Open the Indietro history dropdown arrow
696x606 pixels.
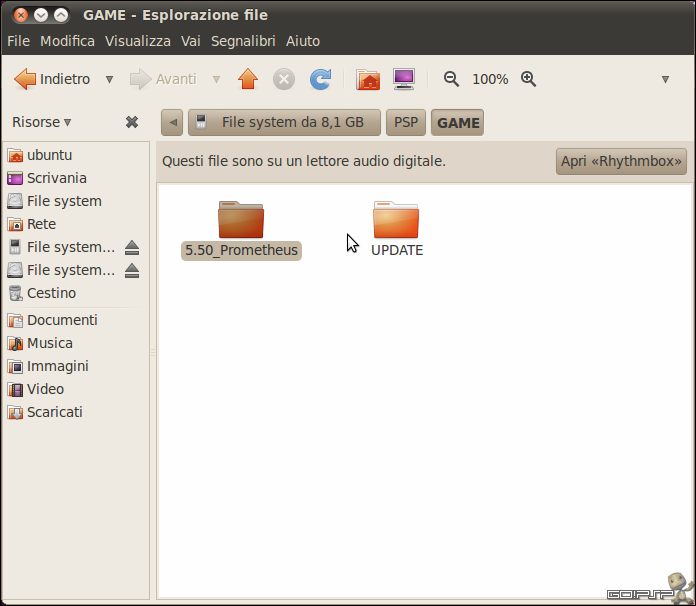[109, 79]
